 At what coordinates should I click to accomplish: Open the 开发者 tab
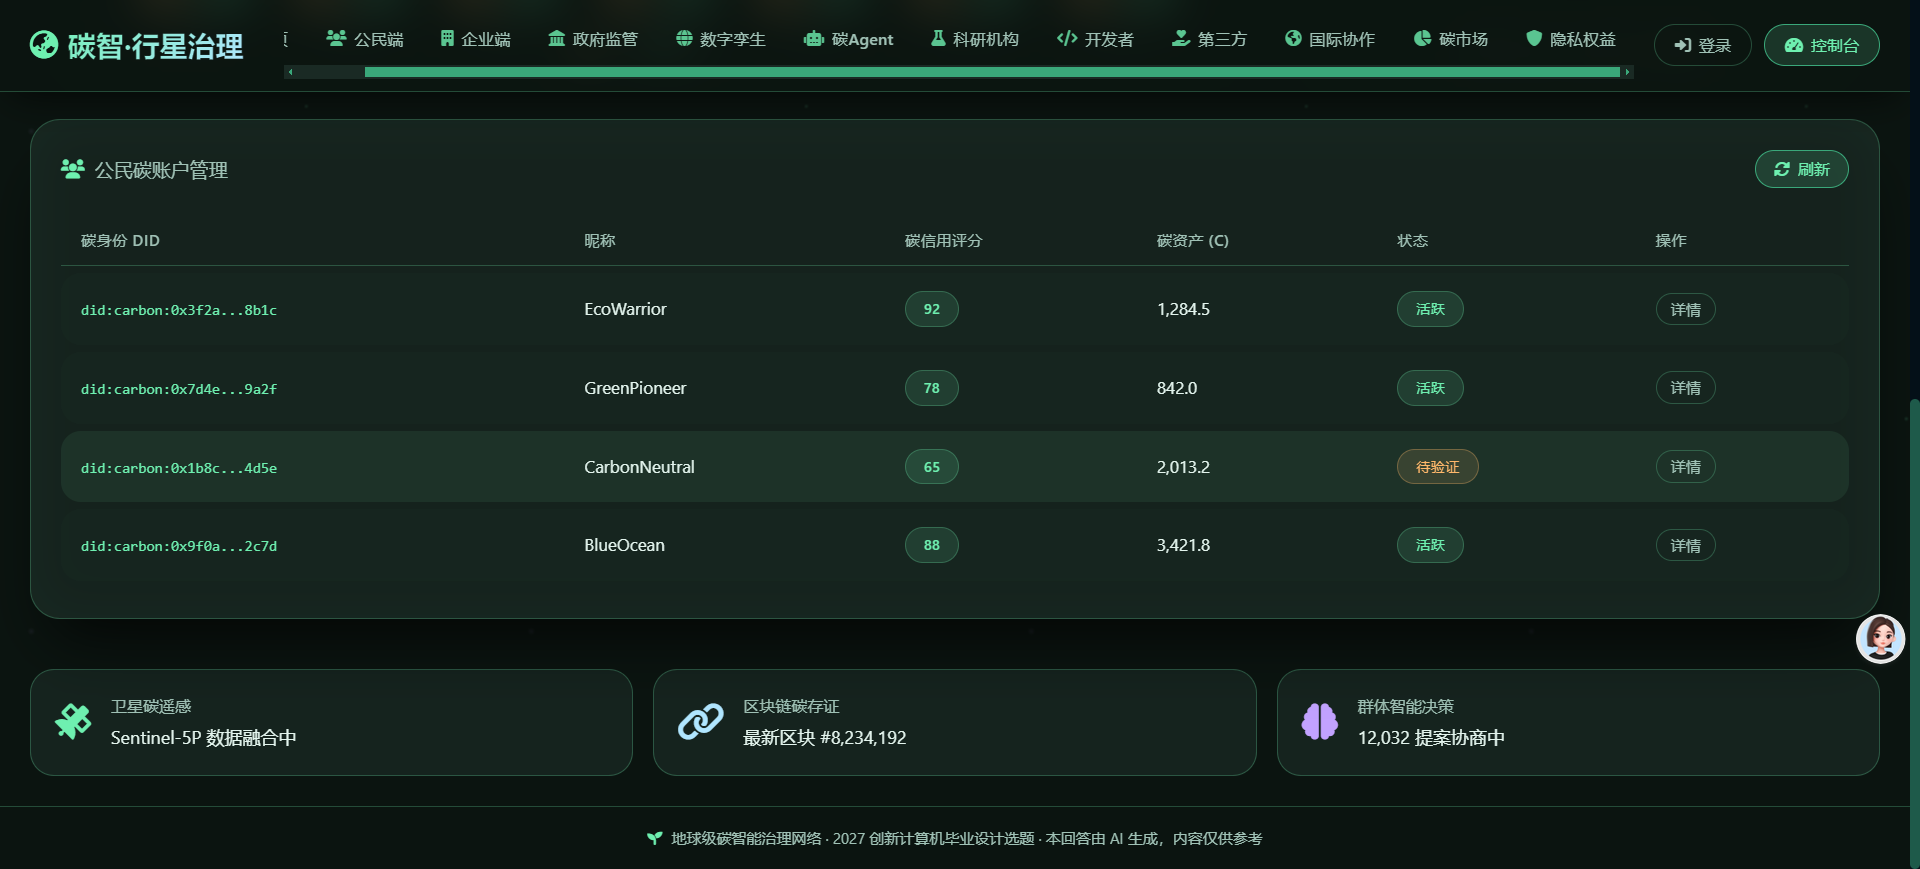point(1096,39)
